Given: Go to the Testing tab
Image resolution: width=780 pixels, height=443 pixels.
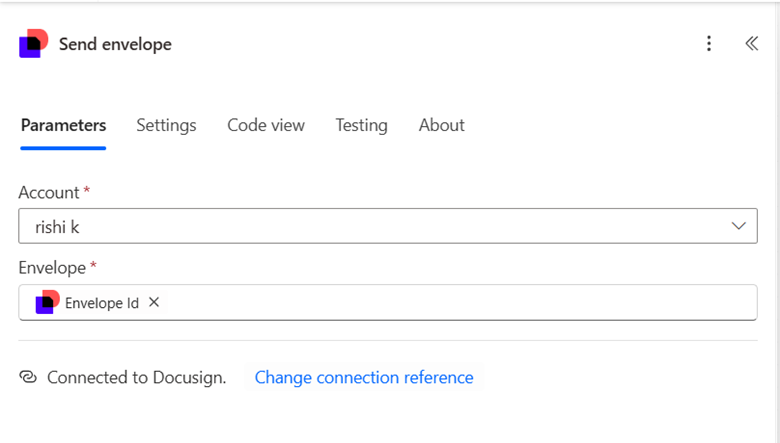Looking at the screenshot, I should (x=361, y=125).
